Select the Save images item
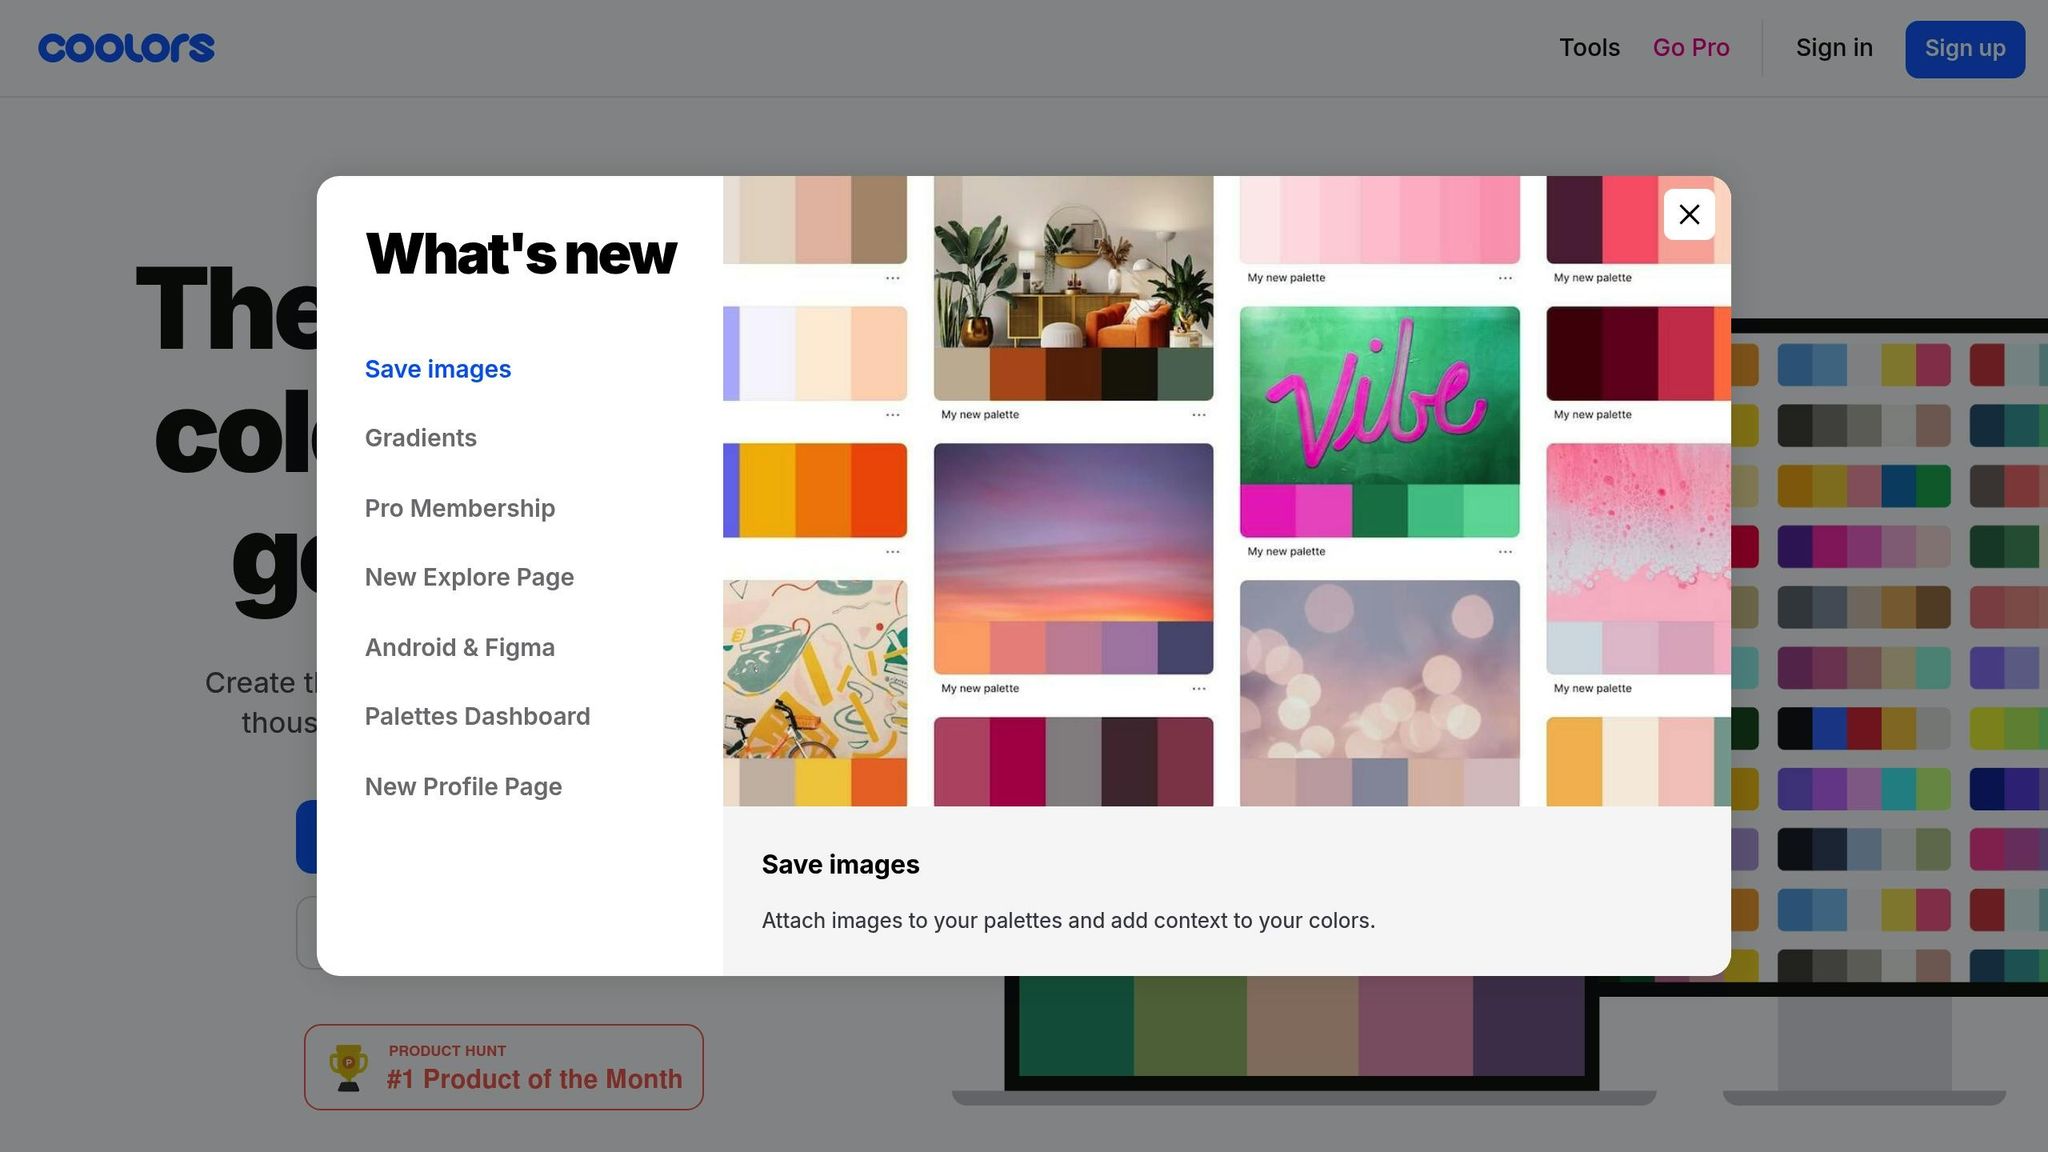This screenshot has width=2048, height=1152. pos(437,369)
